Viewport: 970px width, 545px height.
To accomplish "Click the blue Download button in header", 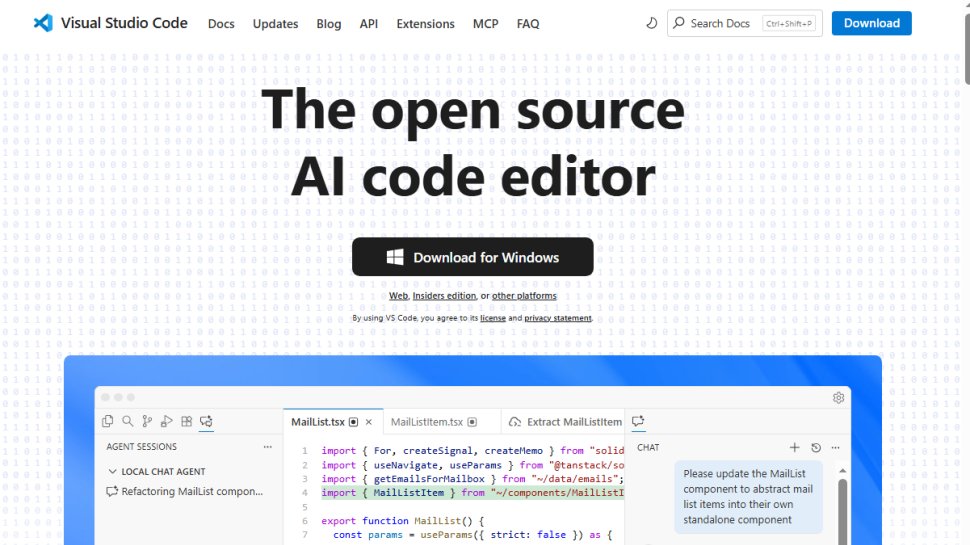I will point(872,24).
